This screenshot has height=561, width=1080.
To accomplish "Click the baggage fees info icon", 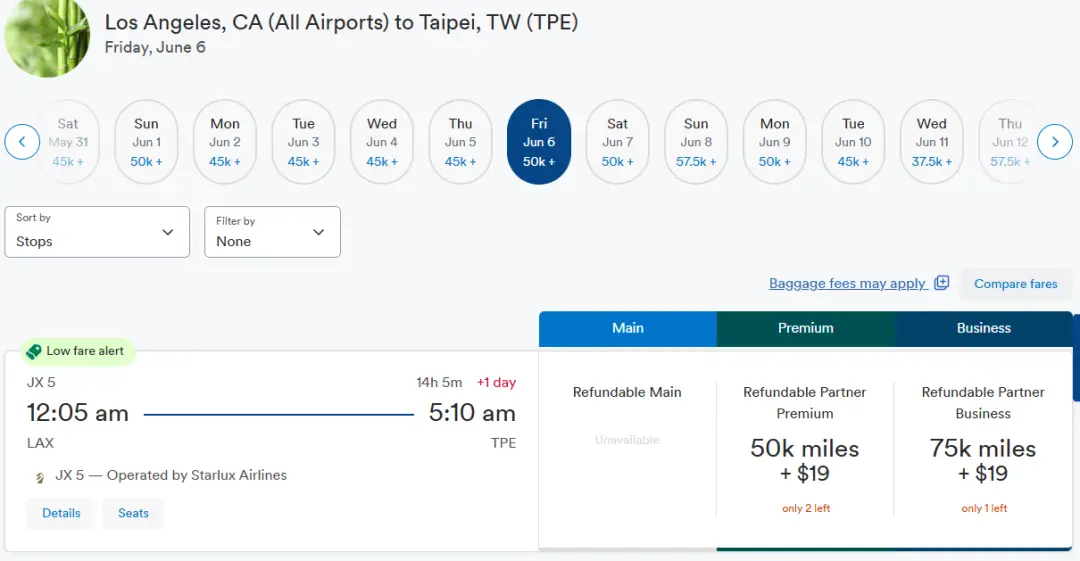I will (941, 283).
